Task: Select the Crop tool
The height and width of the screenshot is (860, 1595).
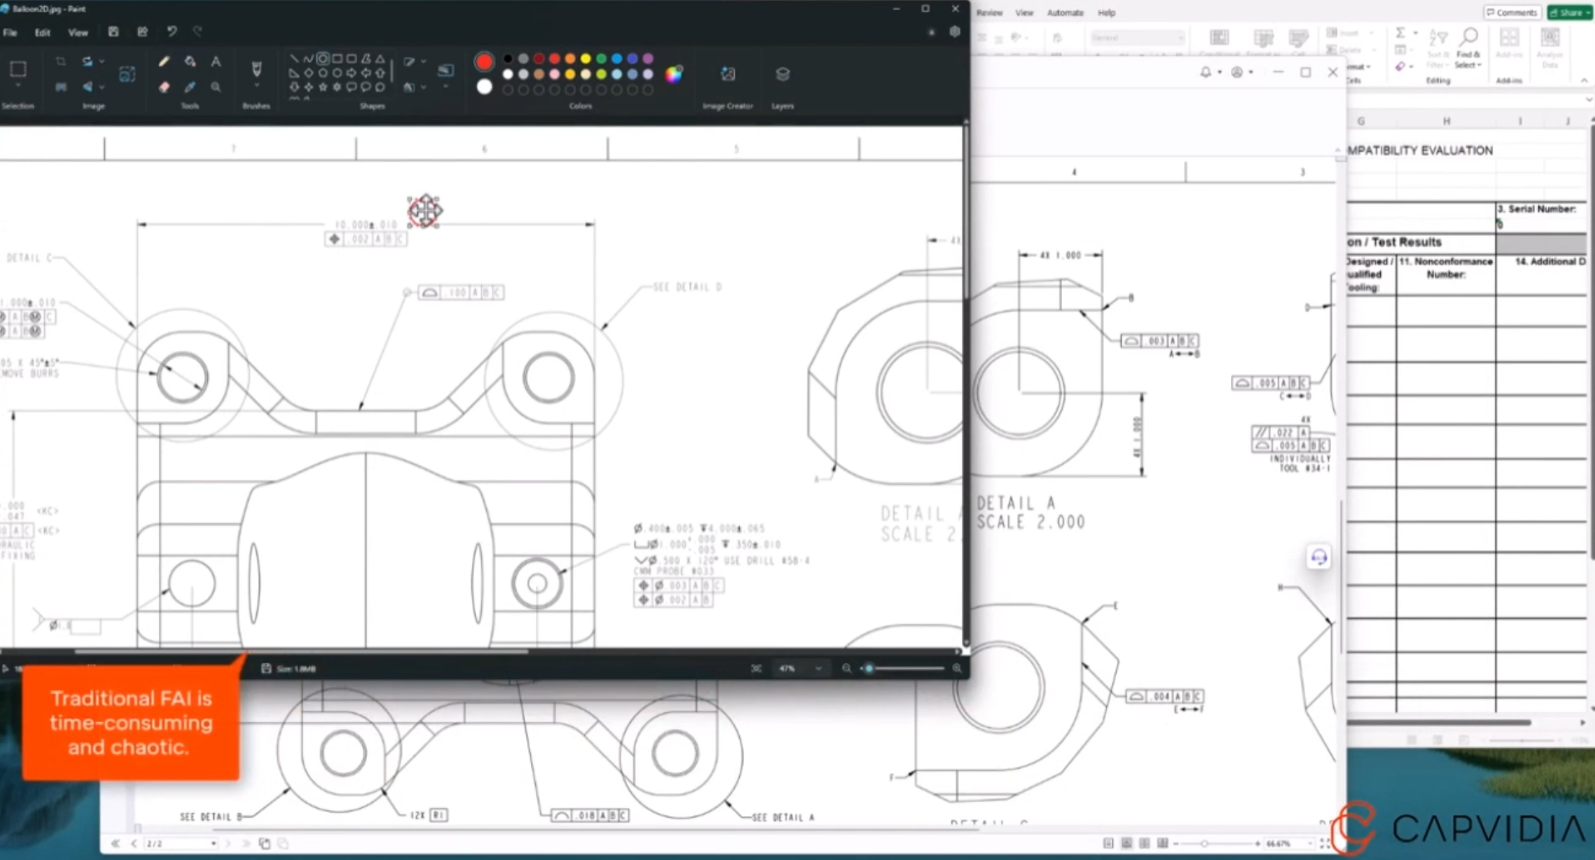Action: pyautogui.click(x=61, y=62)
